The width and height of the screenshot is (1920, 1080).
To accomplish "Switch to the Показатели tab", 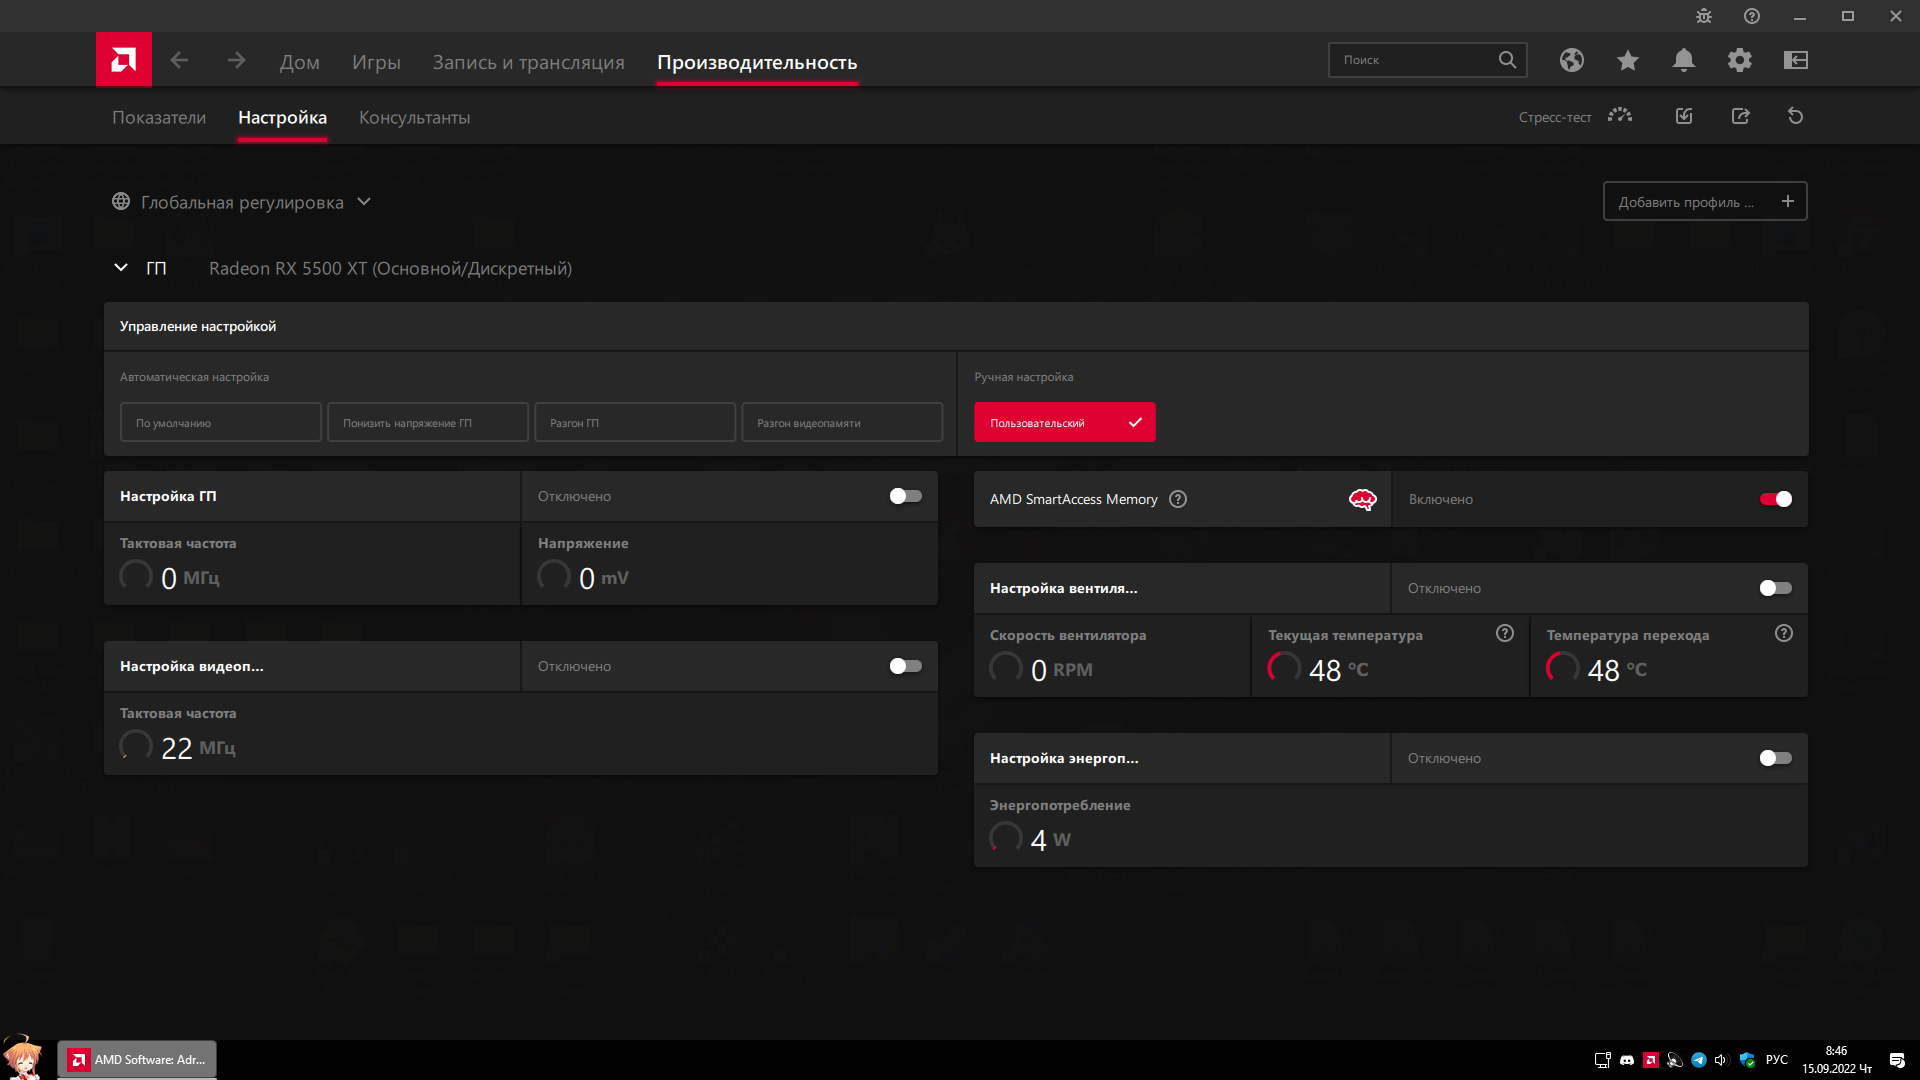I will tap(159, 117).
